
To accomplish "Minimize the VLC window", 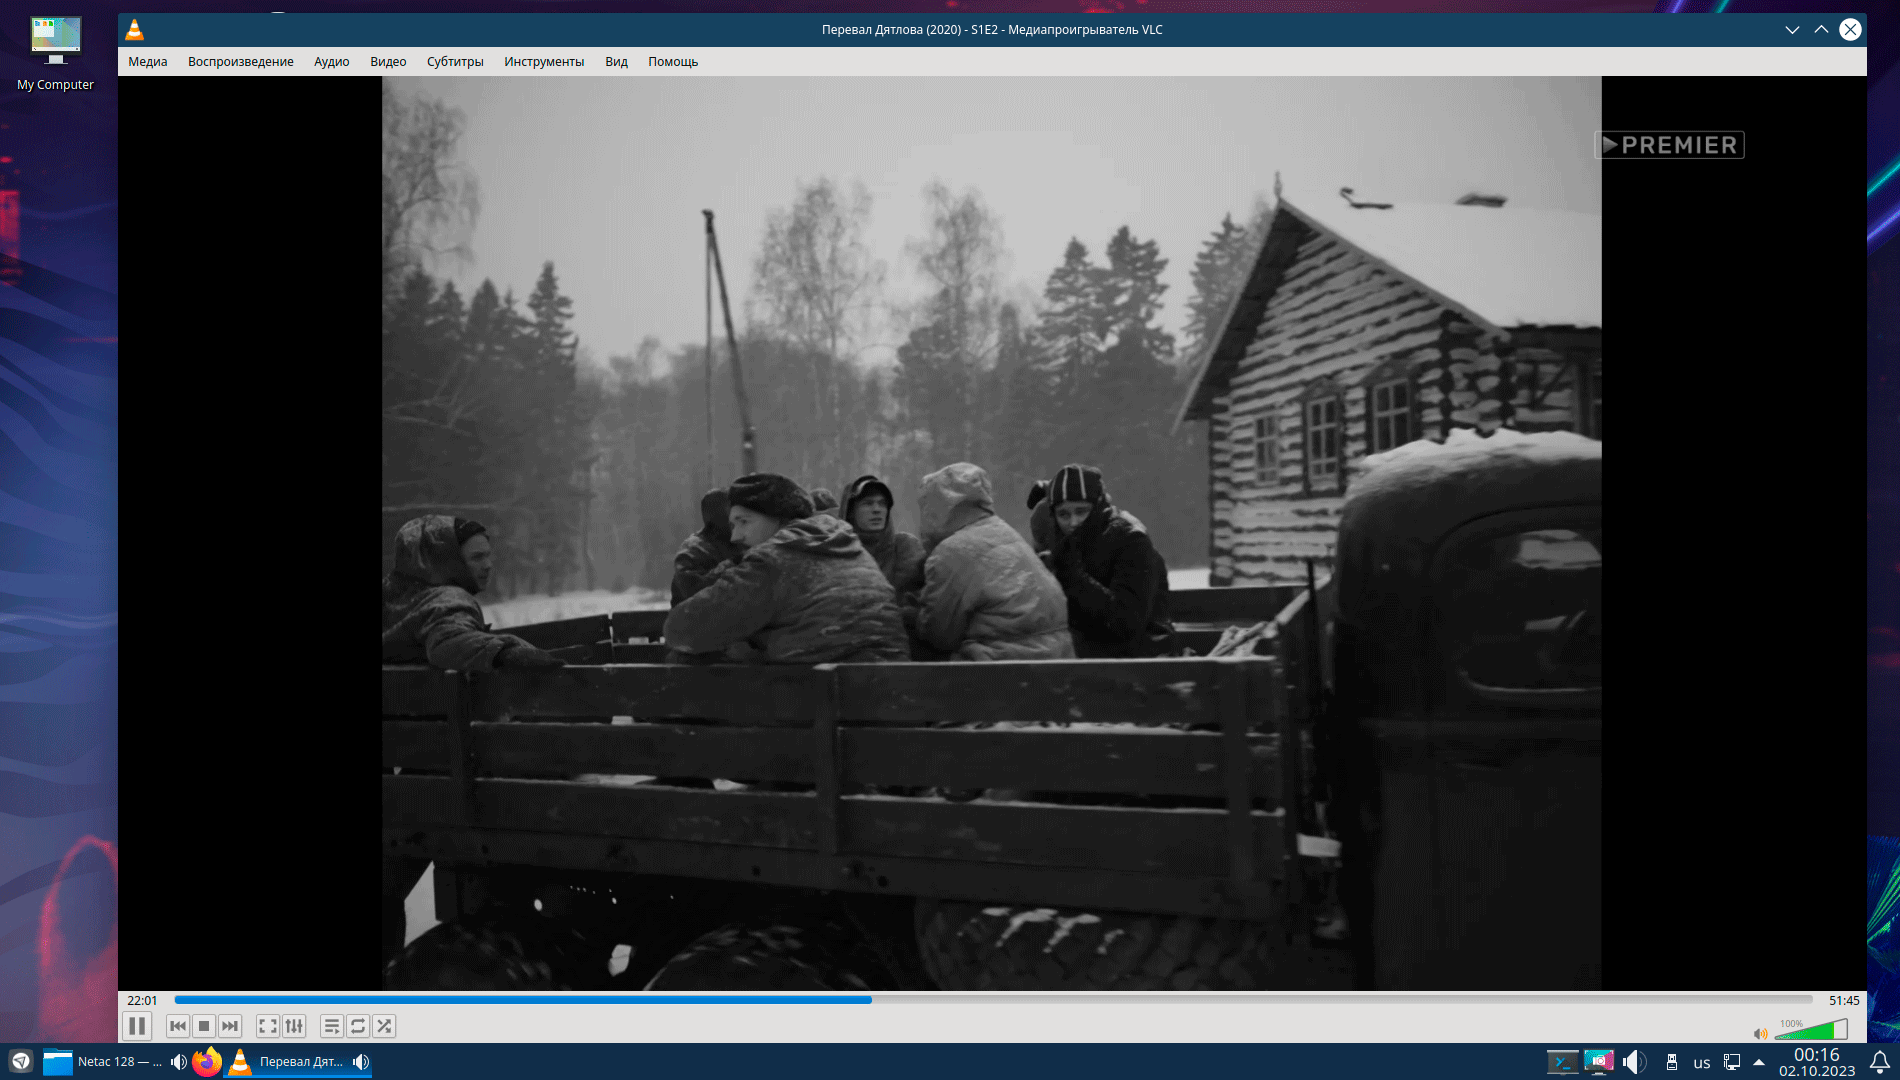I will [1792, 30].
